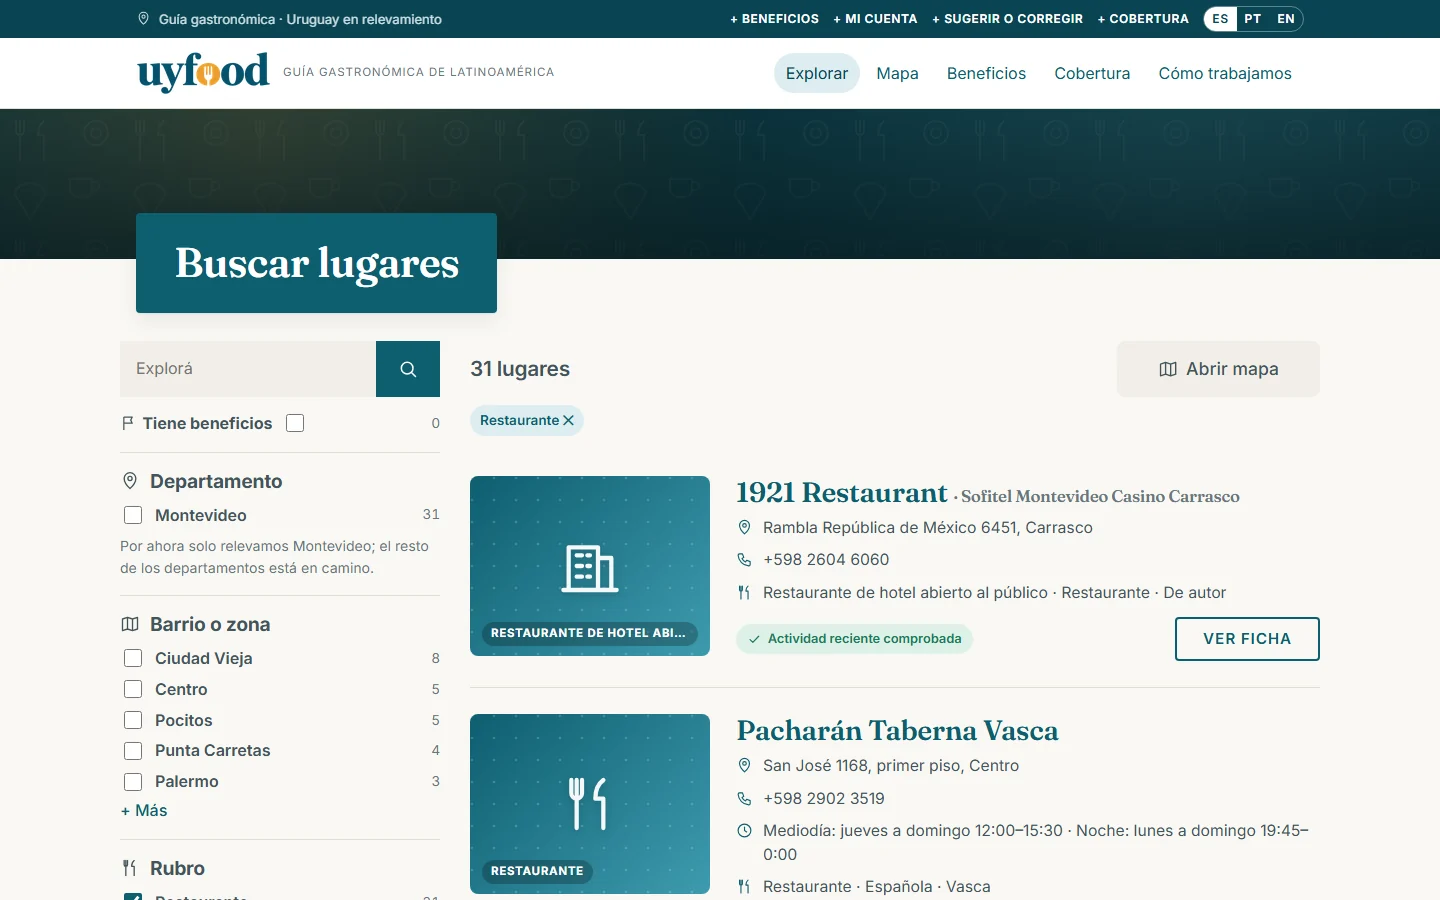Open the Pacharán Taberna Vasca title link
The image size is (1440, 900).
click(897, 731)
